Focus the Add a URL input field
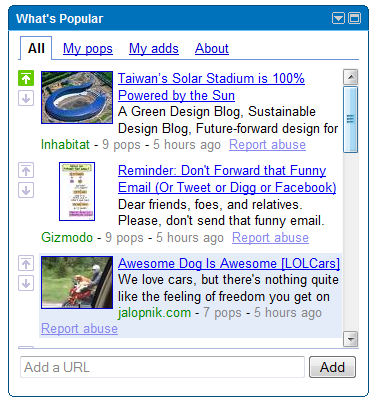376x403 pixels. pyautogui.click(x=162, y=367)
